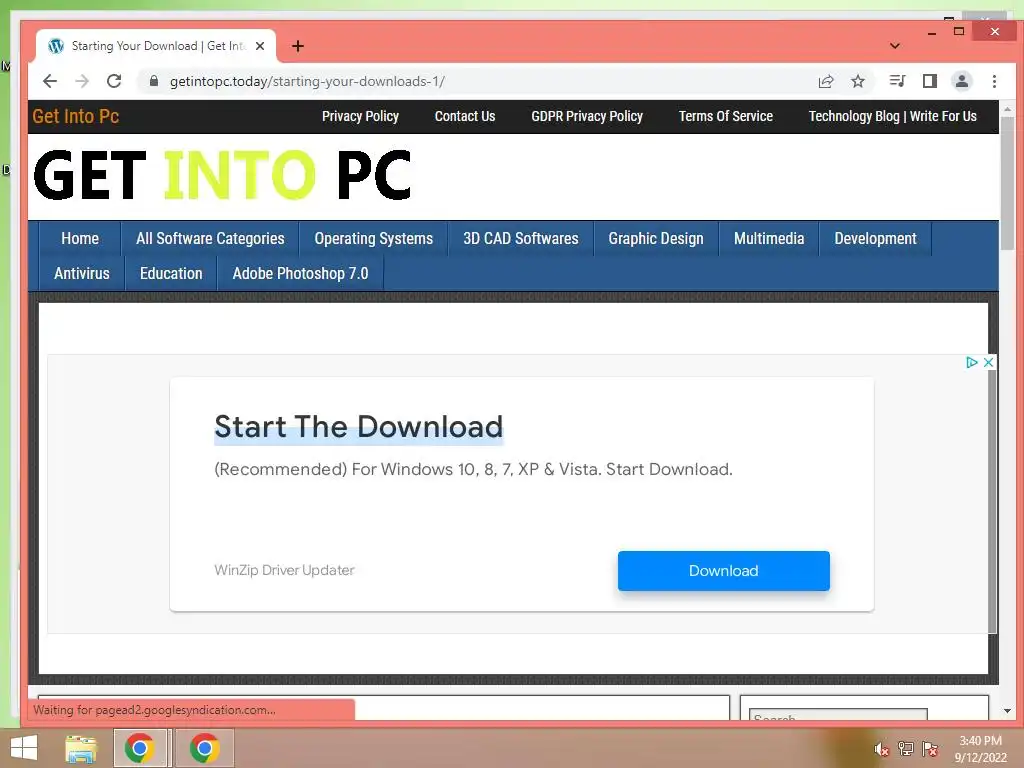Switch to first Chrome taskbar icon
The height and width of the screenshot is (768, 1024).
[140, 748]
